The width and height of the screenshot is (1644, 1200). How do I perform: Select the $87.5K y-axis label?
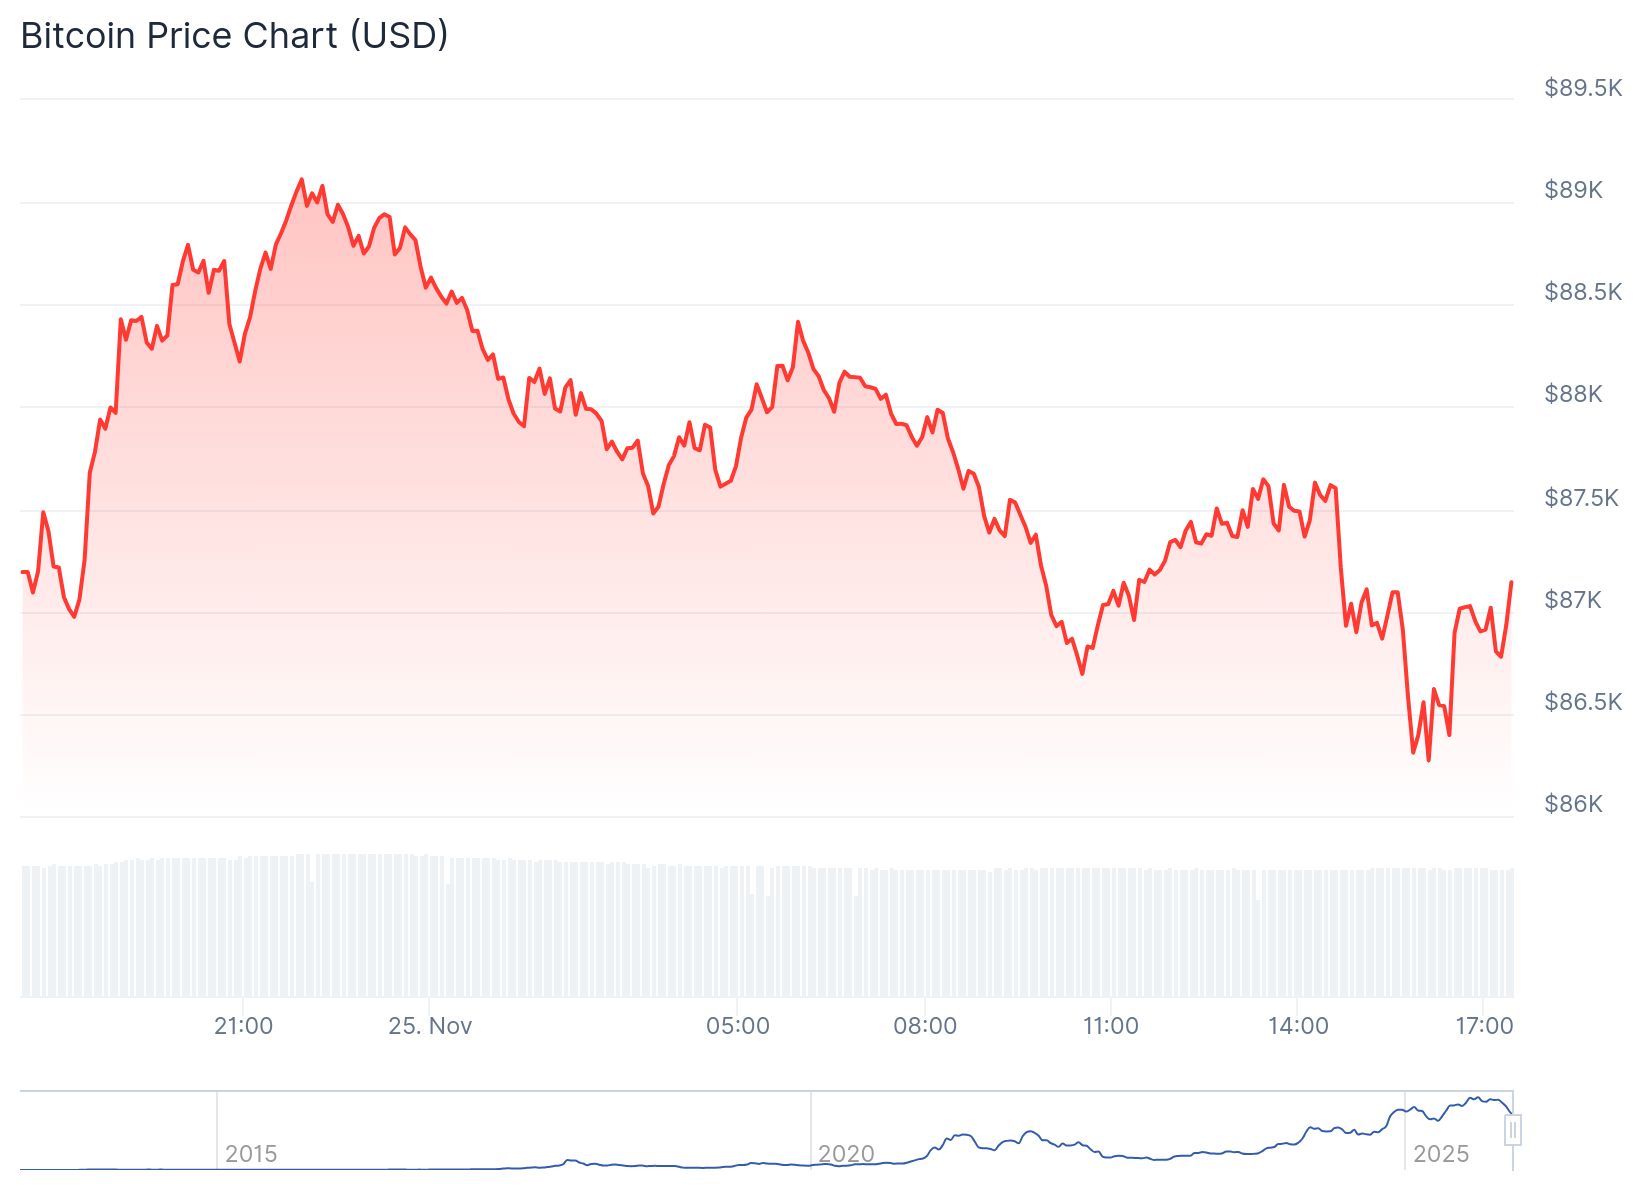click(x=1581, y=498)
